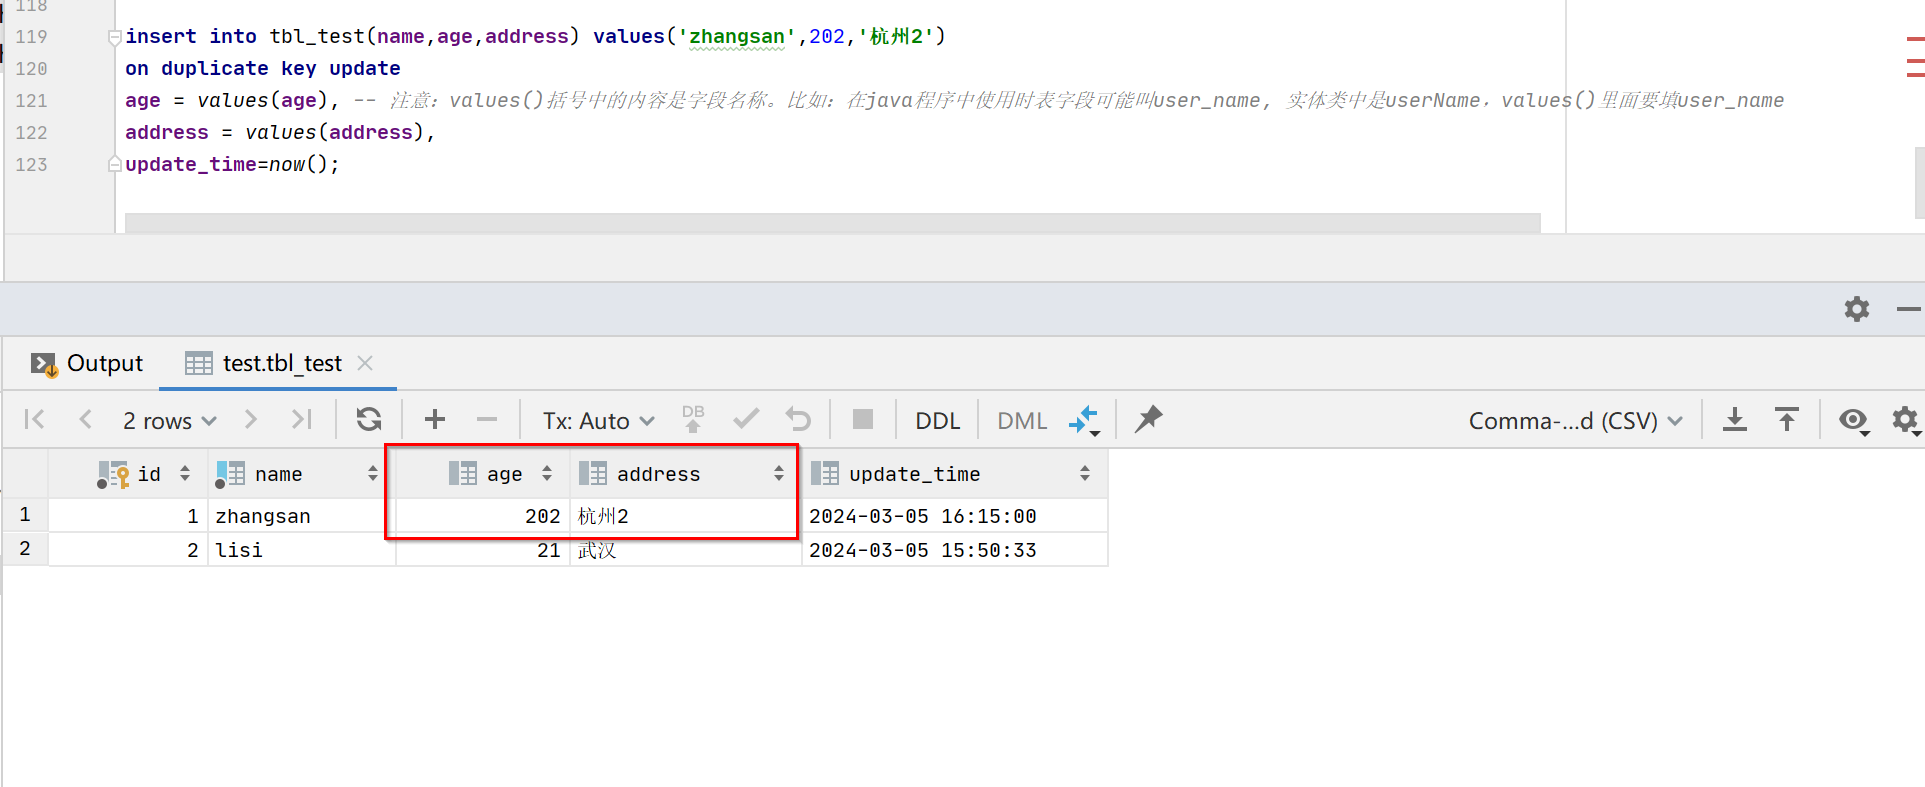Image resolution: width=1925 pixels, height=787 pixels.
Task: Roll back the transaction
Action: pos(798,419)
